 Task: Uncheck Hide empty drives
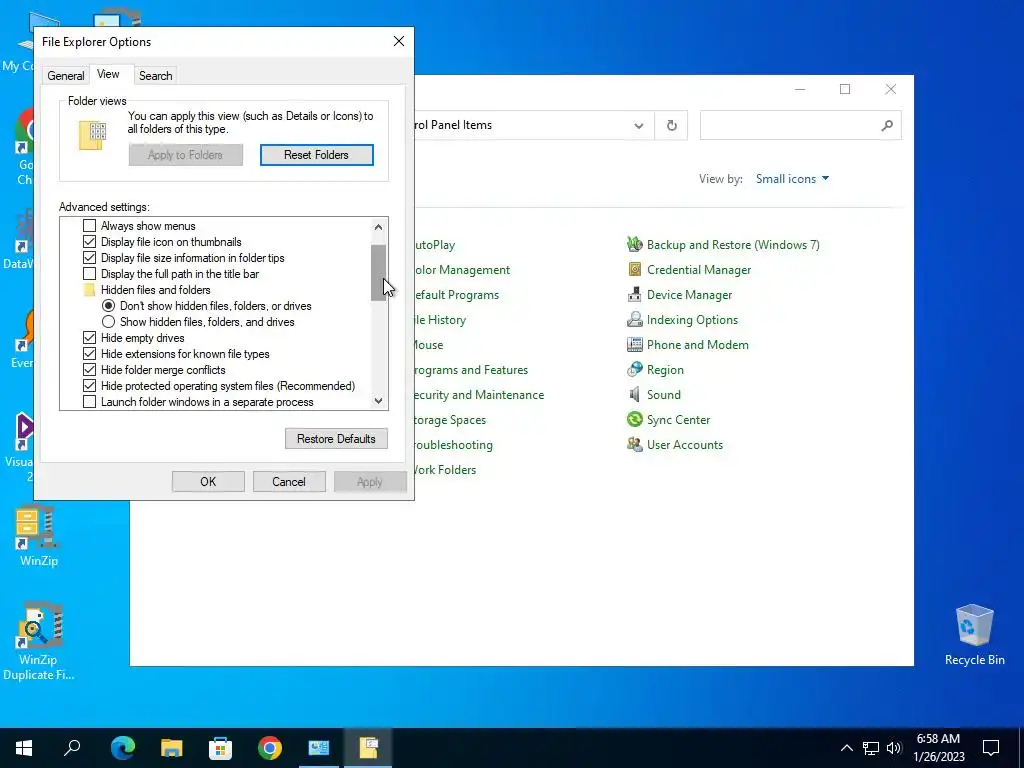coord(89,338)
